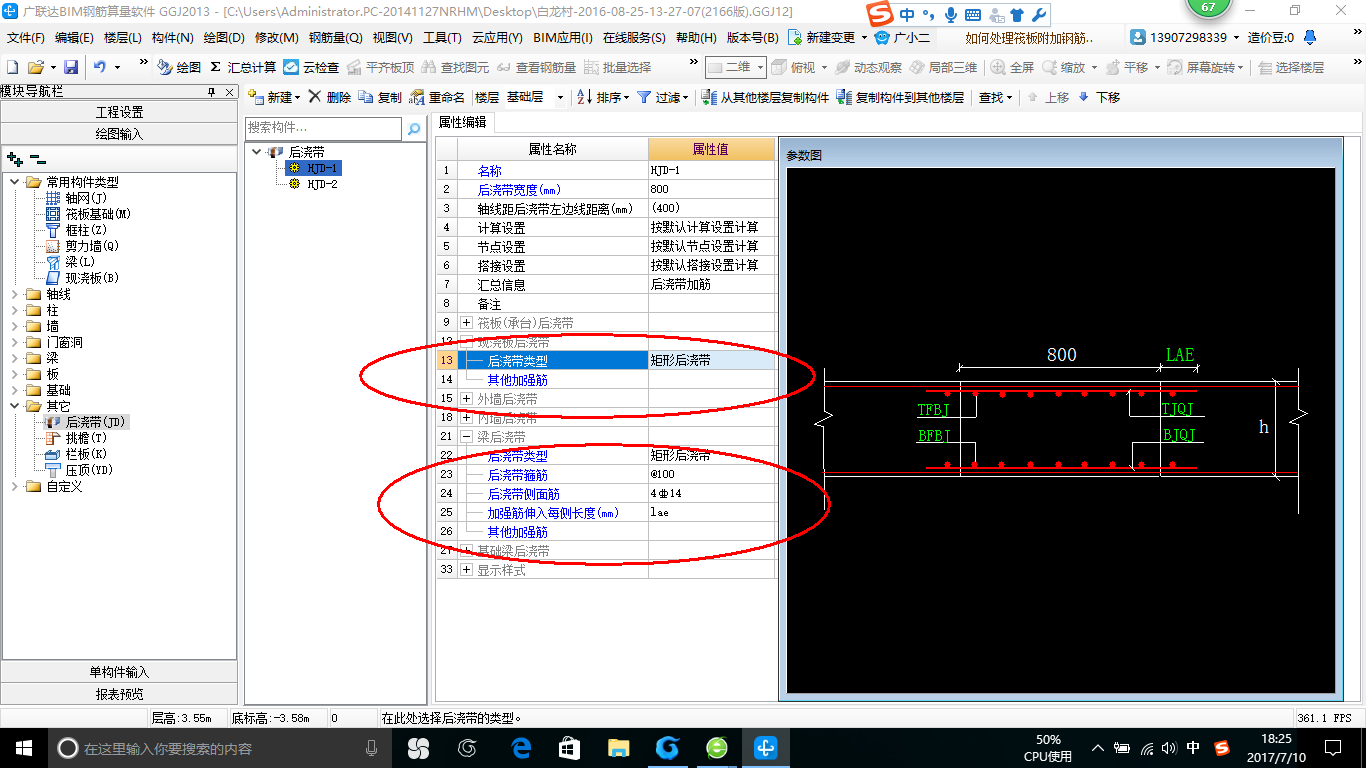This screenshot has height=768, width=1366.
Task: Open File Explorer from taskbar
Action: [619, 748]
